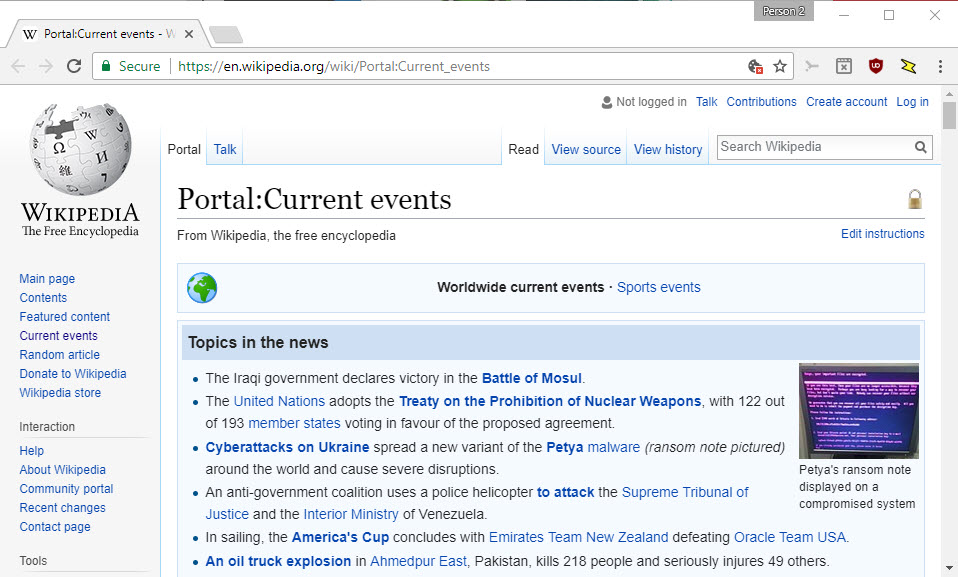The width and height of the screenshot is (958, 577).
Task: Click the browser back arrow
Action: 18,66
